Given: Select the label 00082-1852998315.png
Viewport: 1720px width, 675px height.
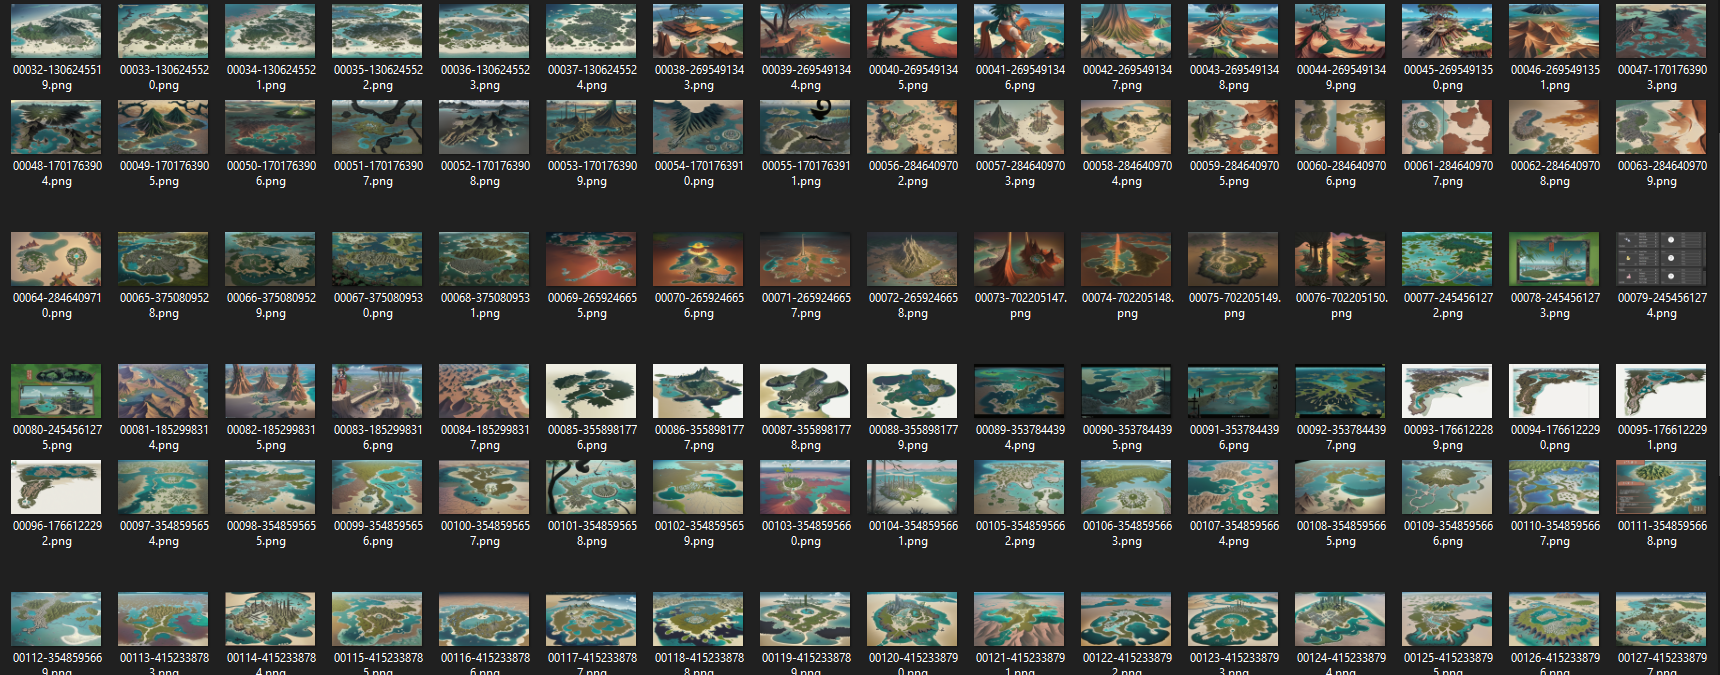Looking at the screenshot, I should (271, 438).
